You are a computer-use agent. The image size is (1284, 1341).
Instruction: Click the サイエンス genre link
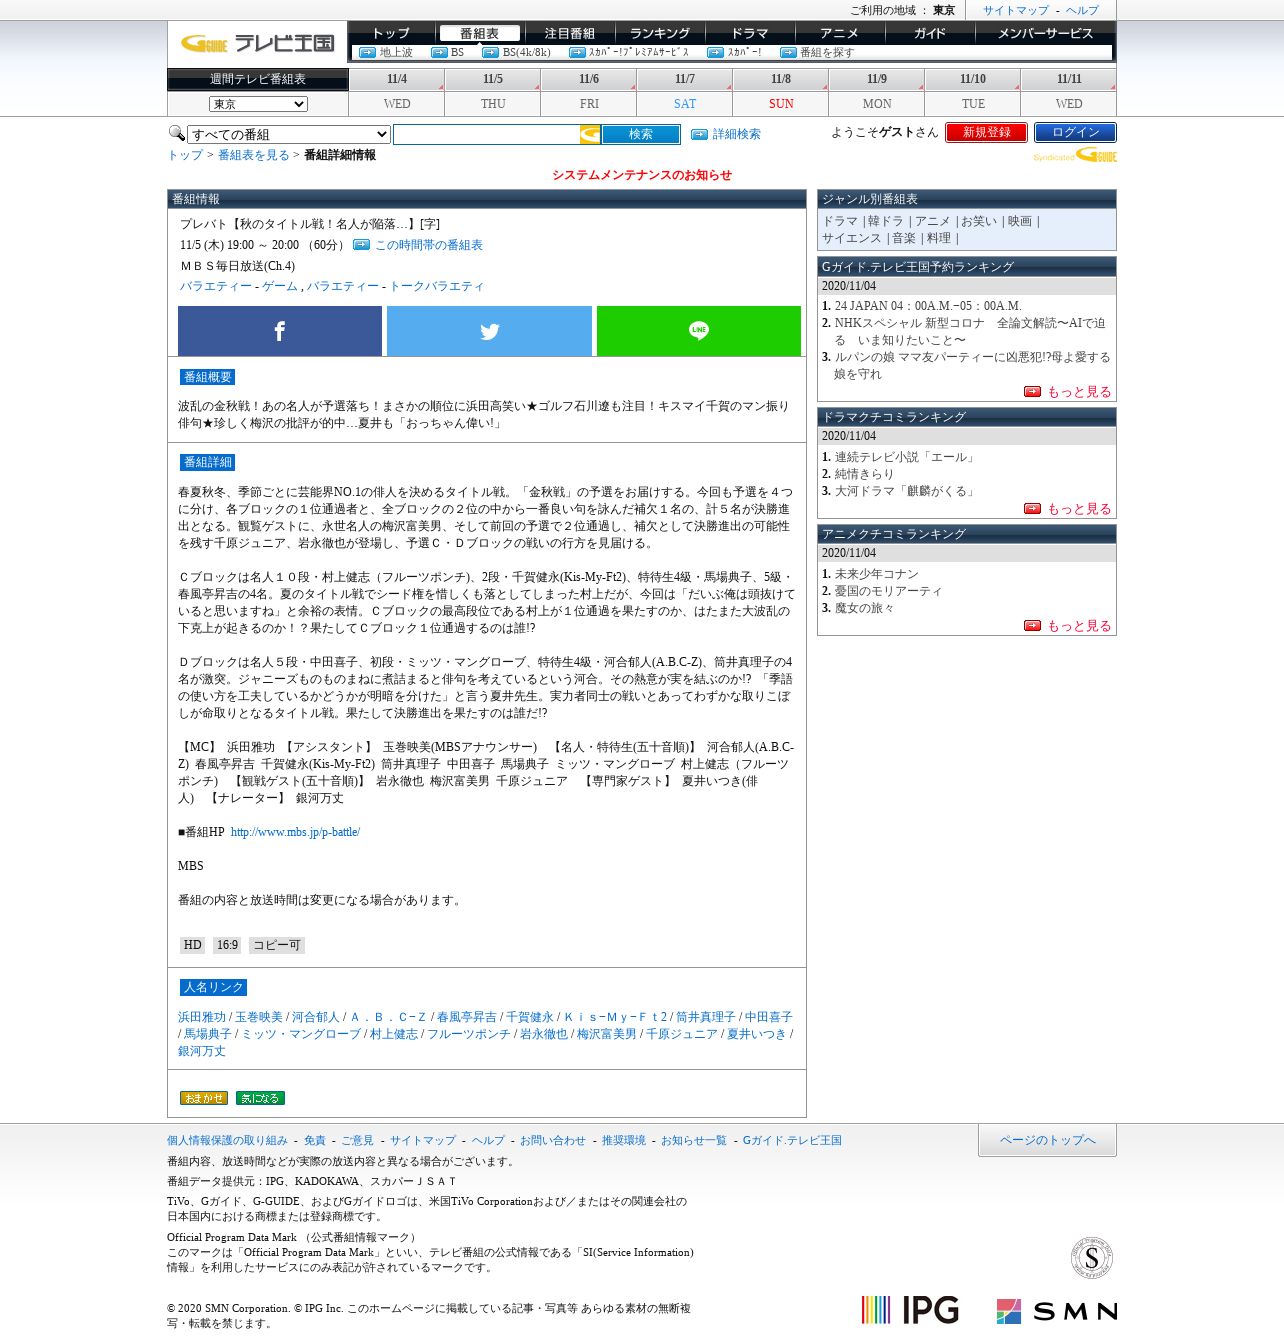pos(851,238)
